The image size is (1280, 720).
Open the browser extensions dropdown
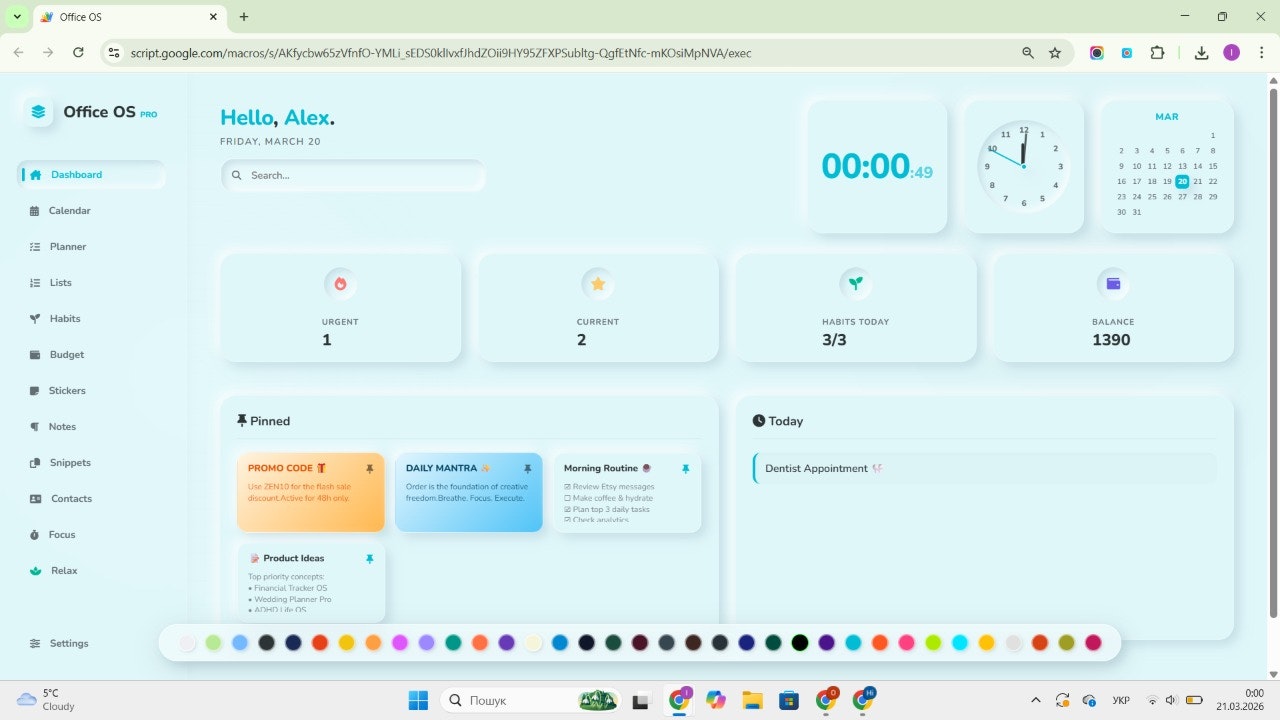[1157, 52]
